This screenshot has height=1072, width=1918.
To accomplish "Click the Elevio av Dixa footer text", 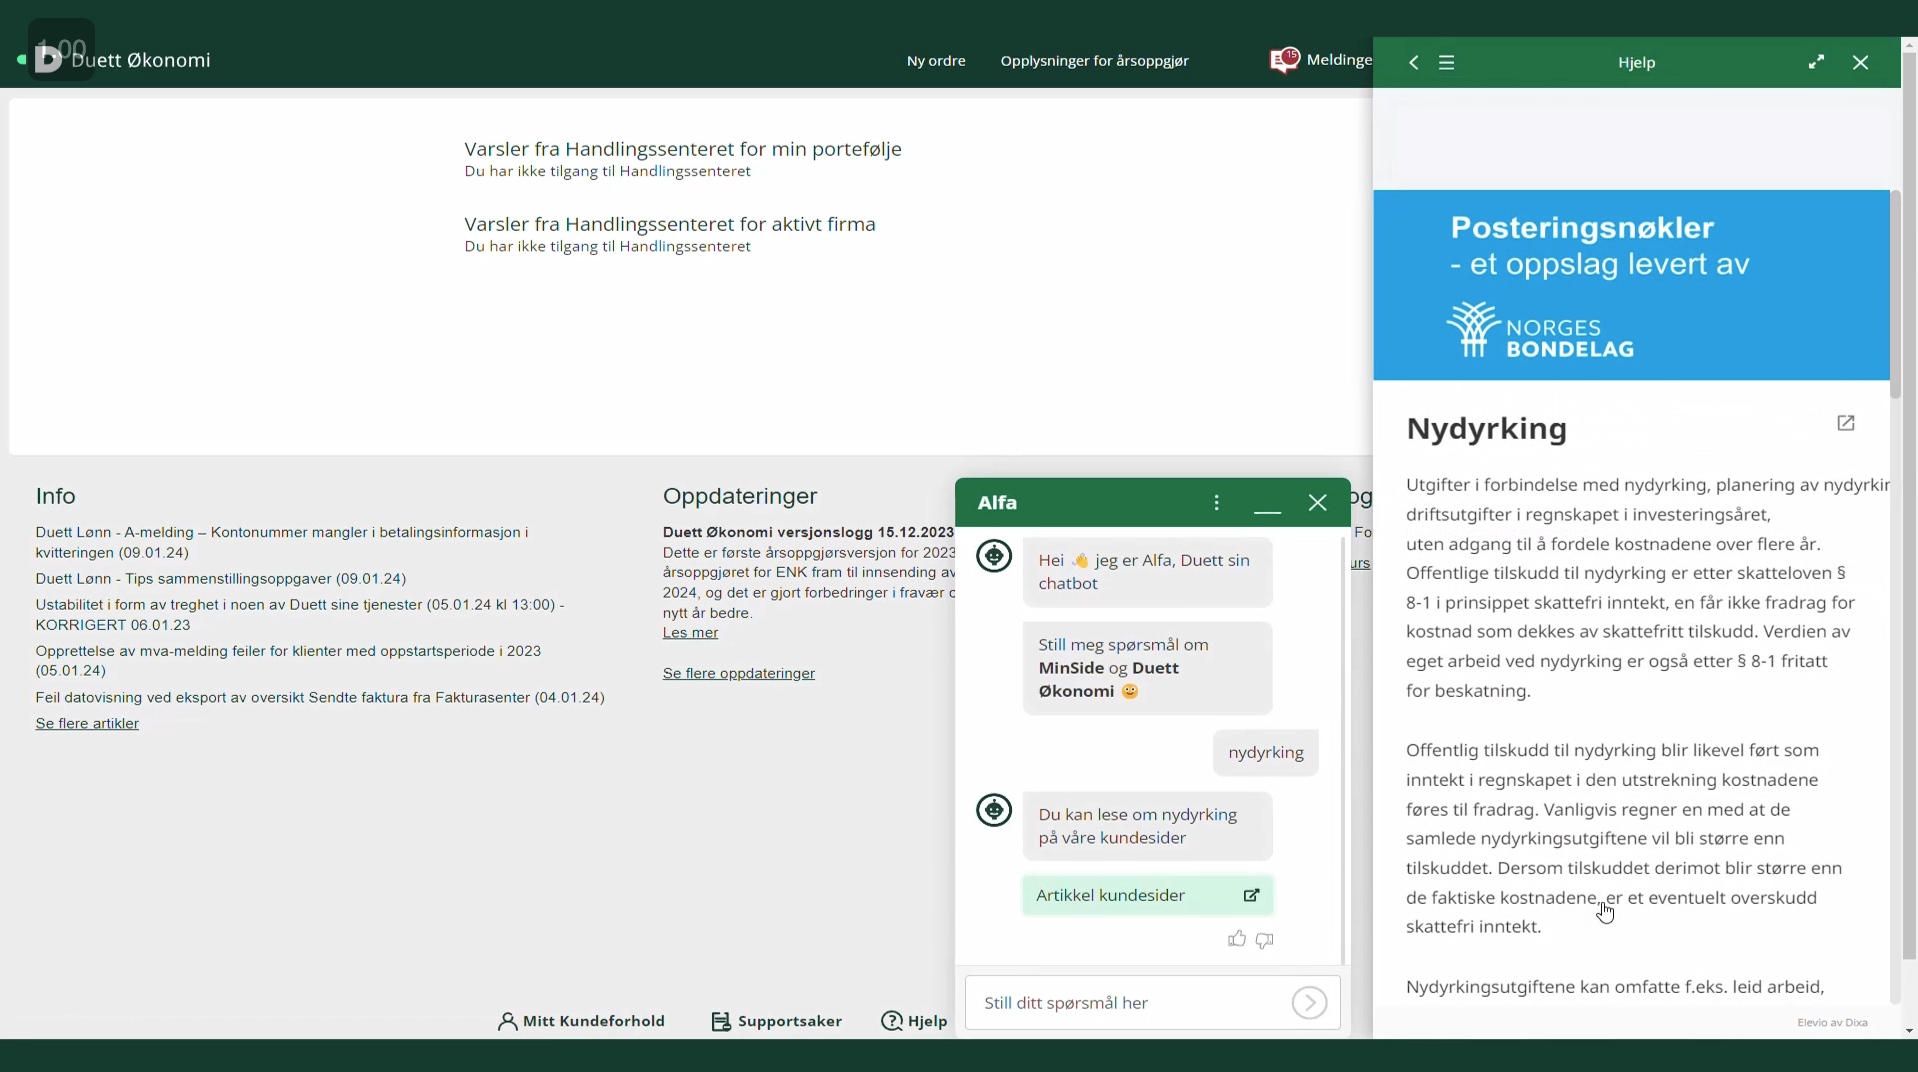I will pyautogui.click(x=1832, y=1023).
